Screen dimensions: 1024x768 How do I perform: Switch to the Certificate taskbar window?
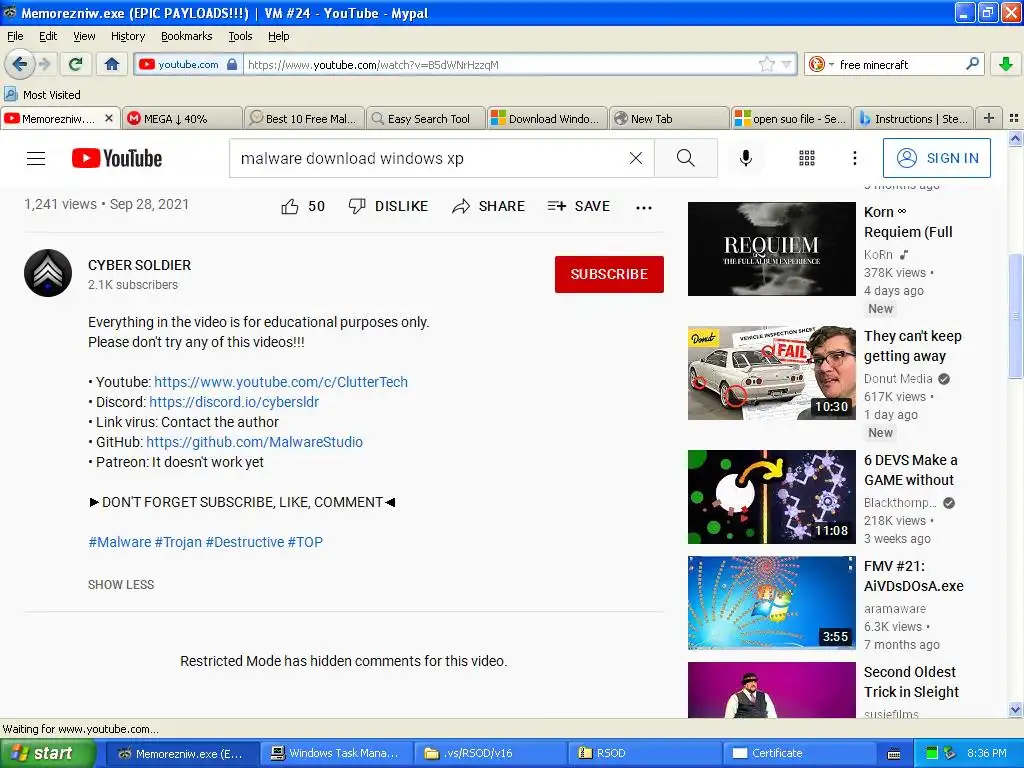tap(798, 753)
